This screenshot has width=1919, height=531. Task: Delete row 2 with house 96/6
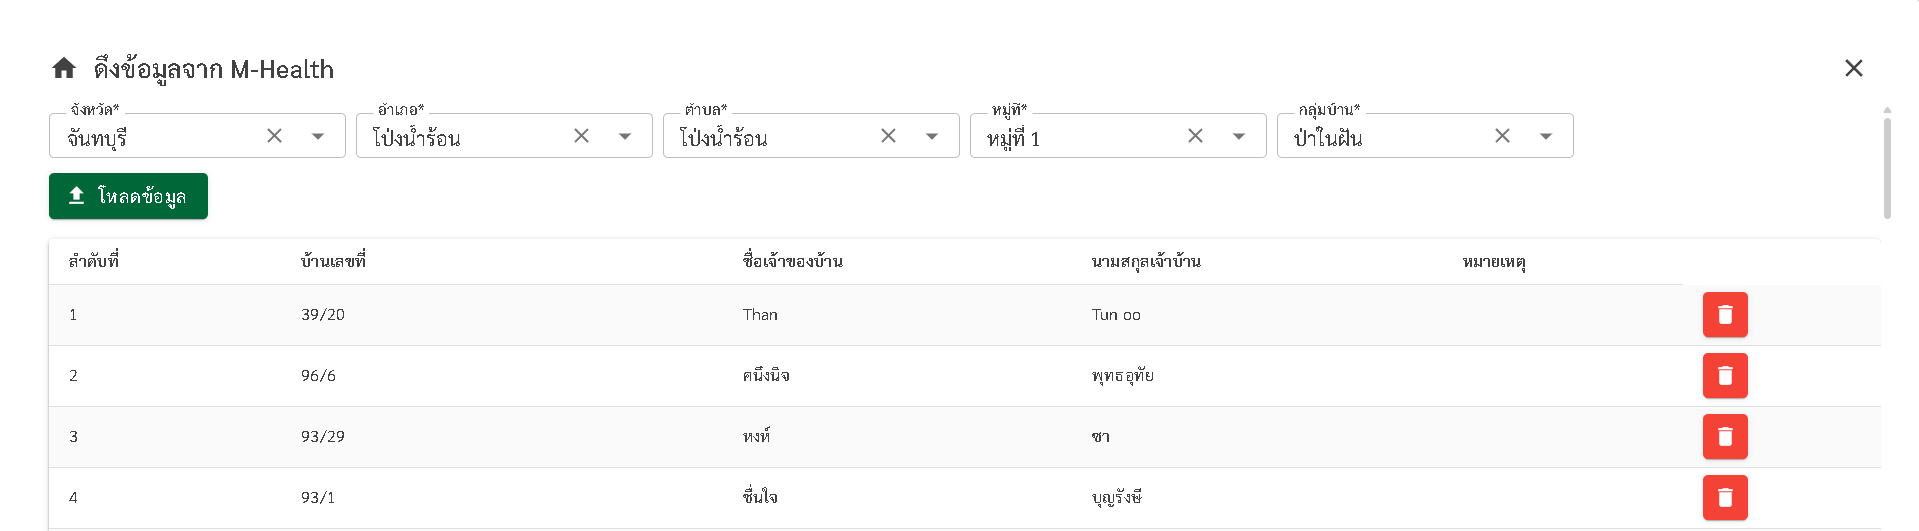coord(1725,376)
